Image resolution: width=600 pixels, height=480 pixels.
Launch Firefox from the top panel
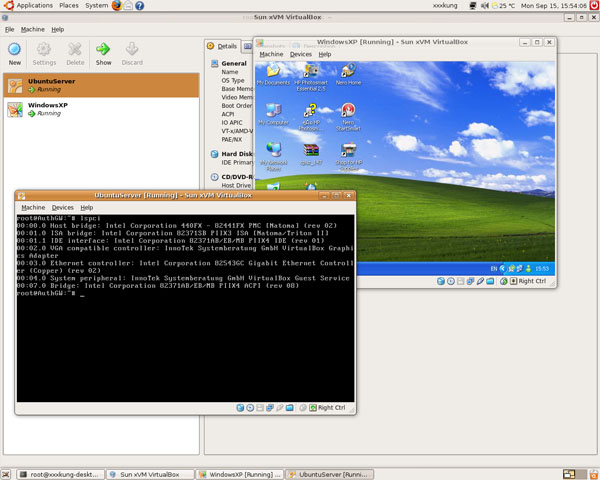[x=117, y=5]
